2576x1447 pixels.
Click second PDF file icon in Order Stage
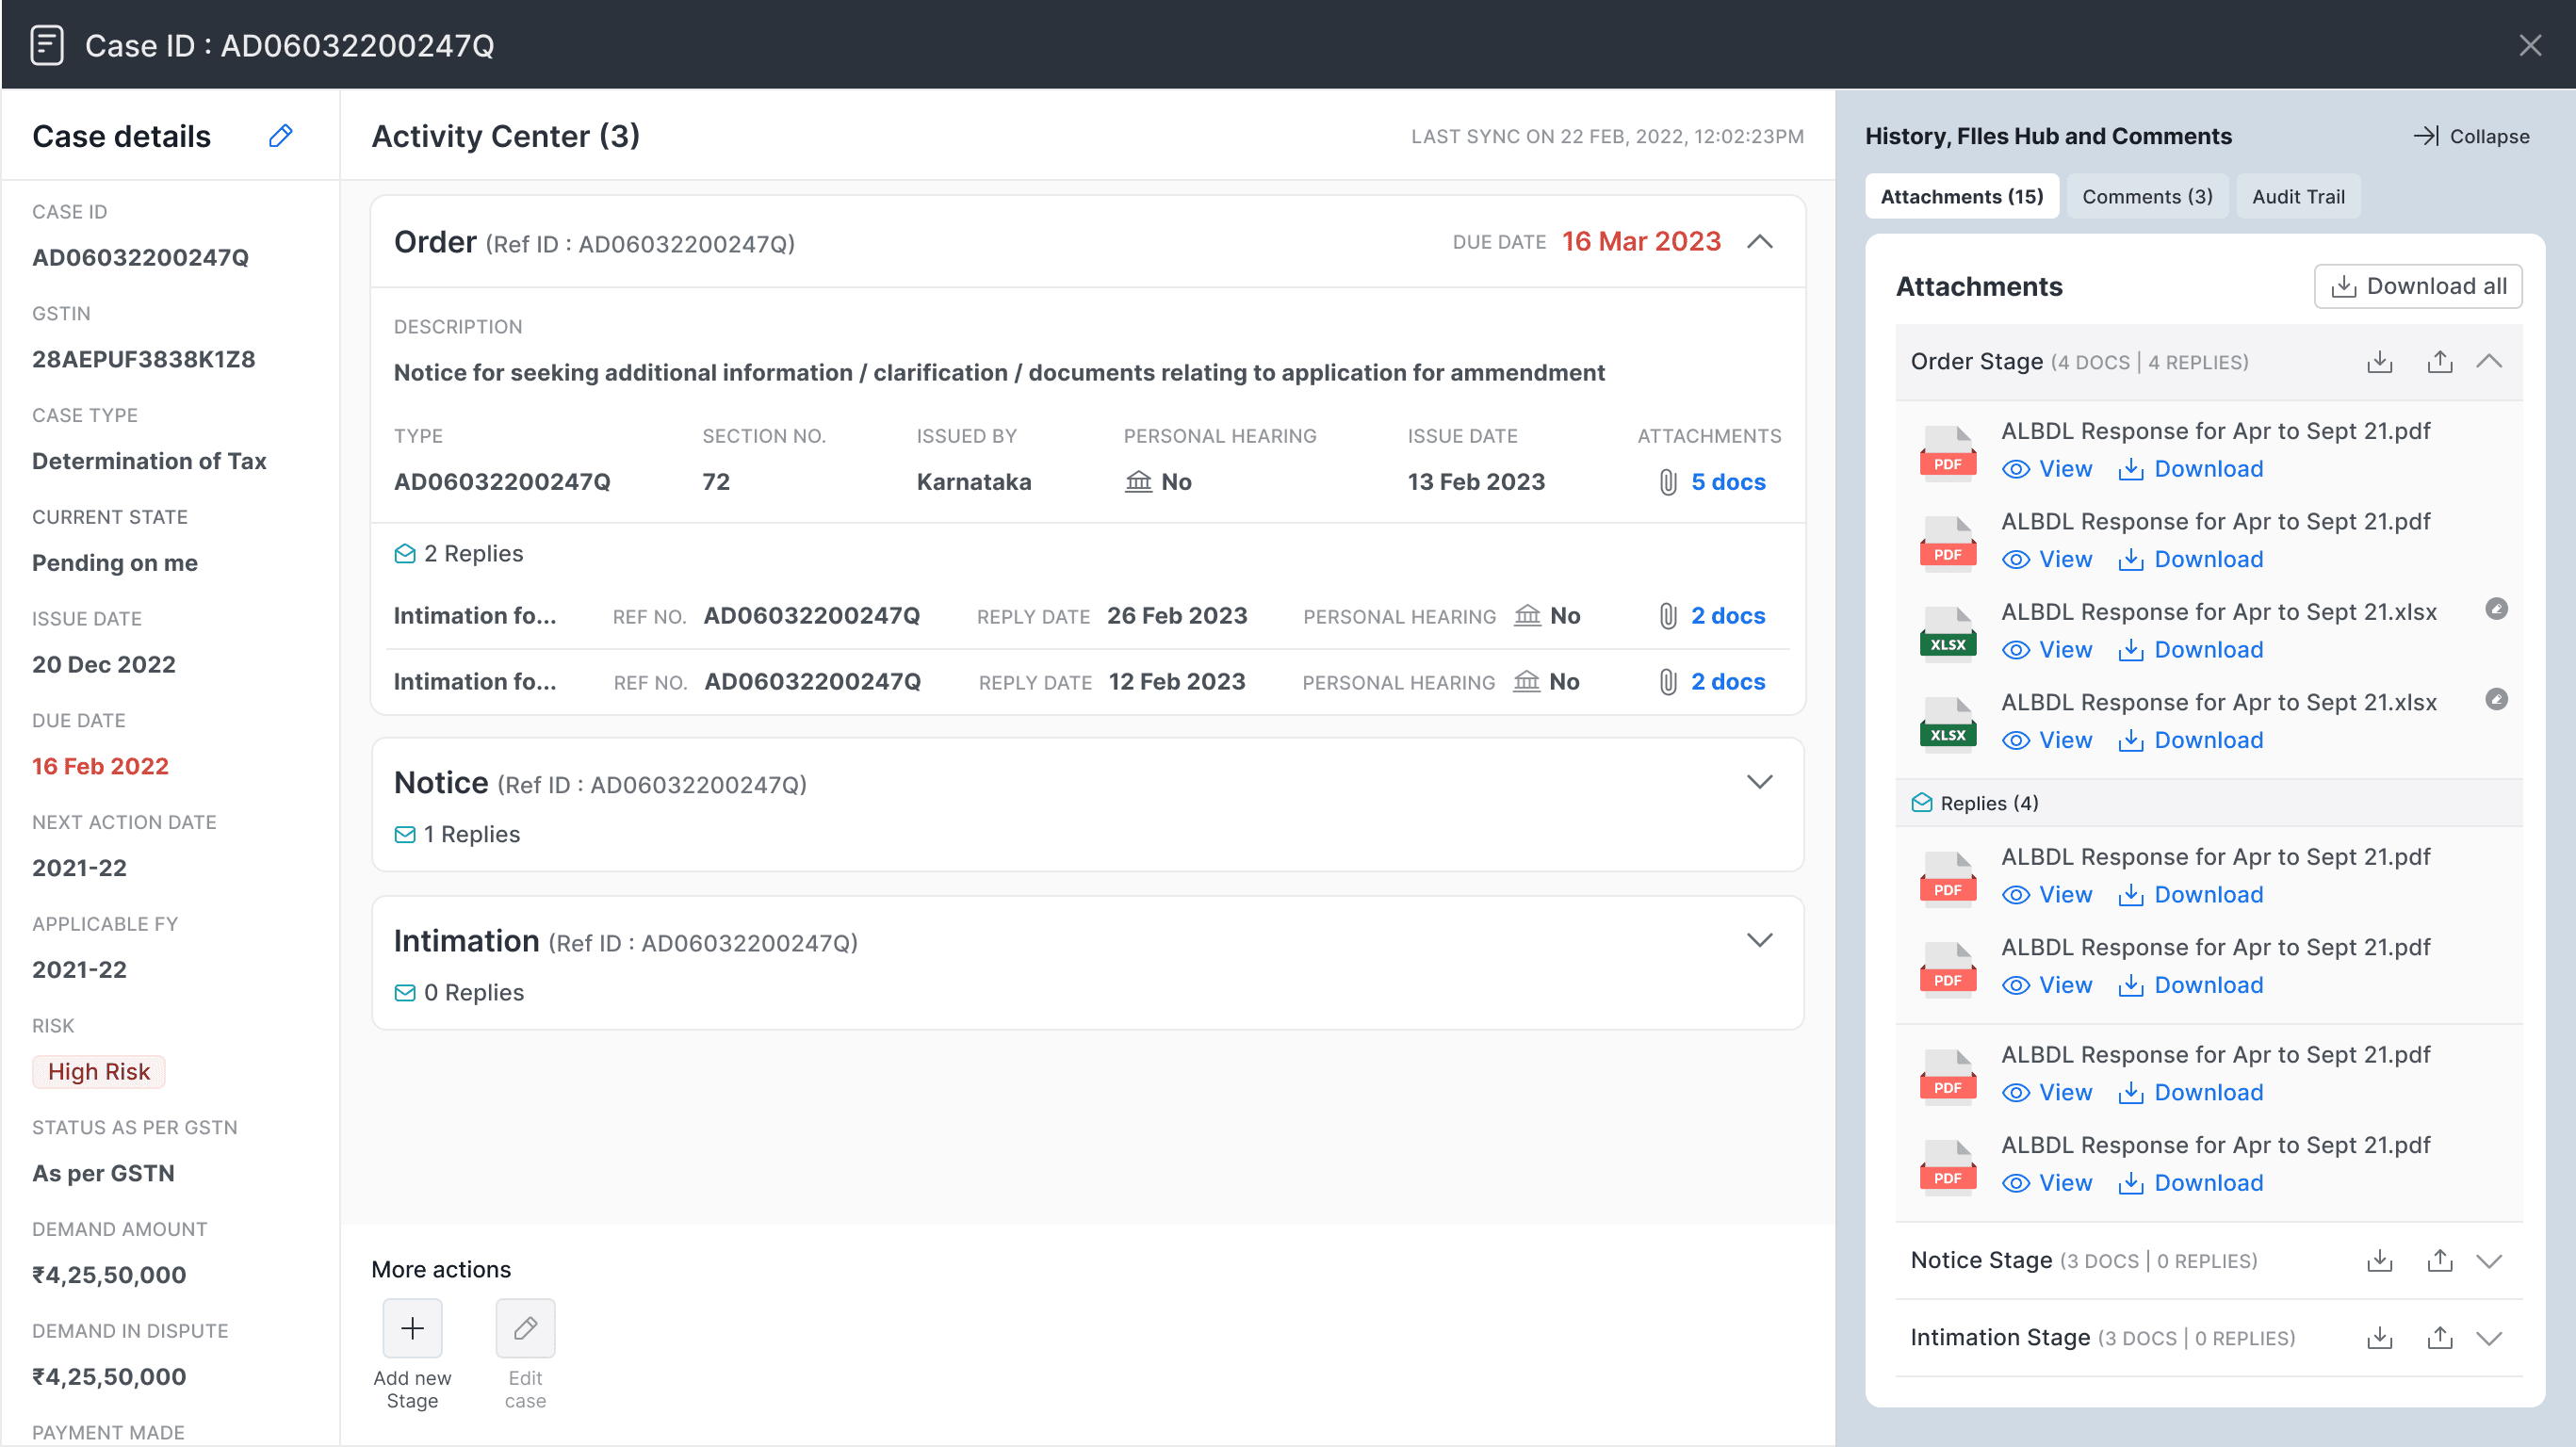tap(1947, 543)
